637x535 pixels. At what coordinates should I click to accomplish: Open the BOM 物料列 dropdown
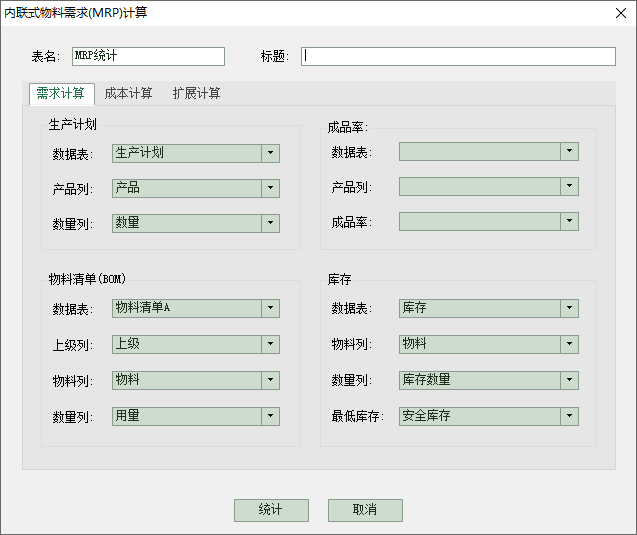click(x=270, y=380)
